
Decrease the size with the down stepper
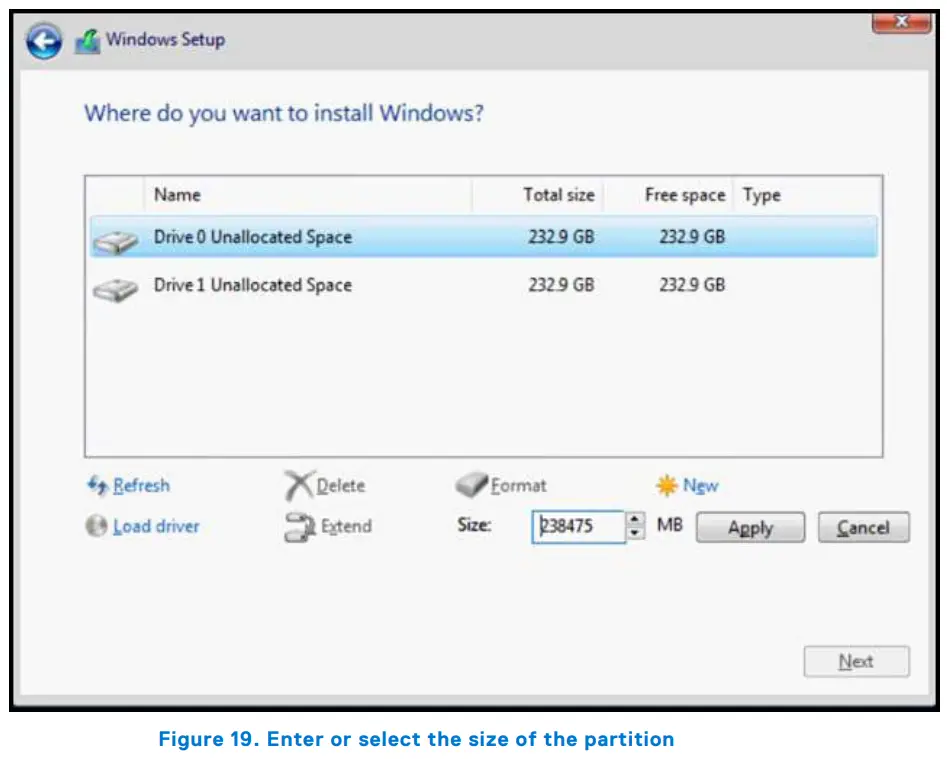coord(633,532)
